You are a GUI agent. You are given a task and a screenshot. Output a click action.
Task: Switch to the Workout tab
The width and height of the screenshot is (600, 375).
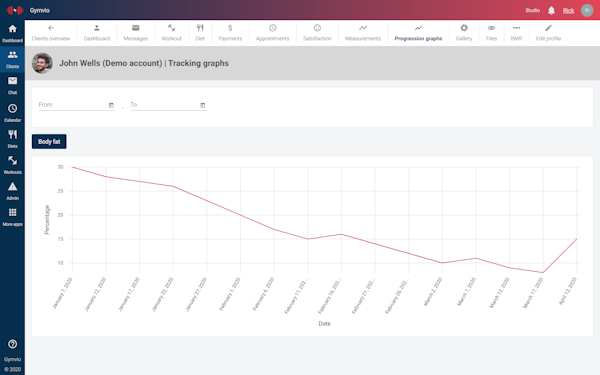point(171,33)
